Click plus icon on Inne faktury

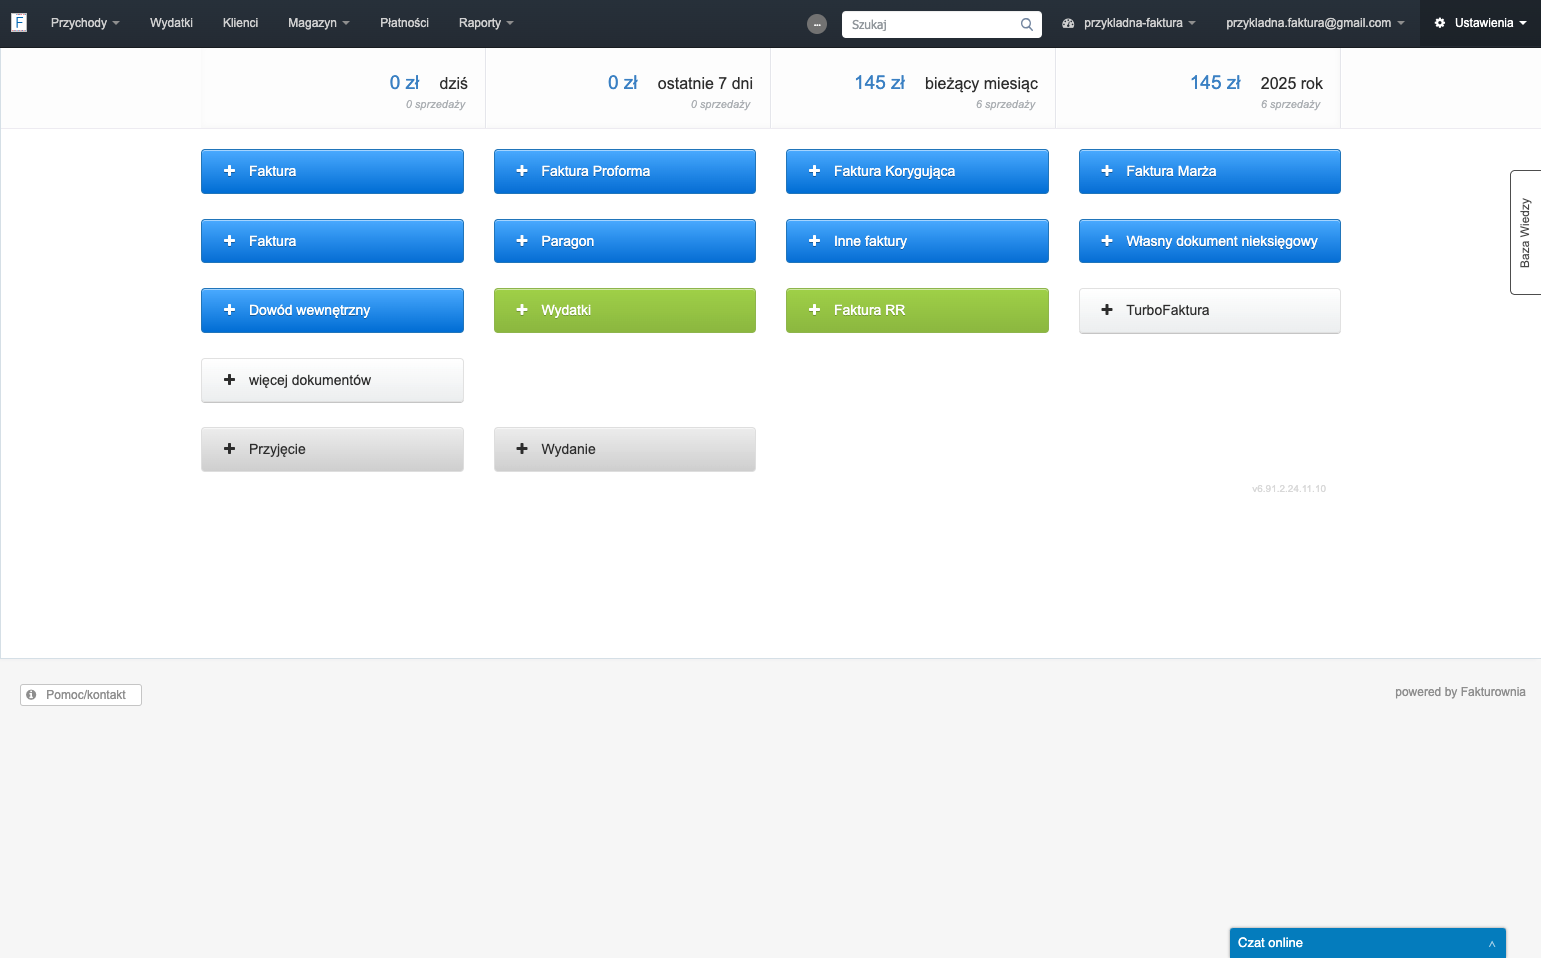tap(814, 241)
